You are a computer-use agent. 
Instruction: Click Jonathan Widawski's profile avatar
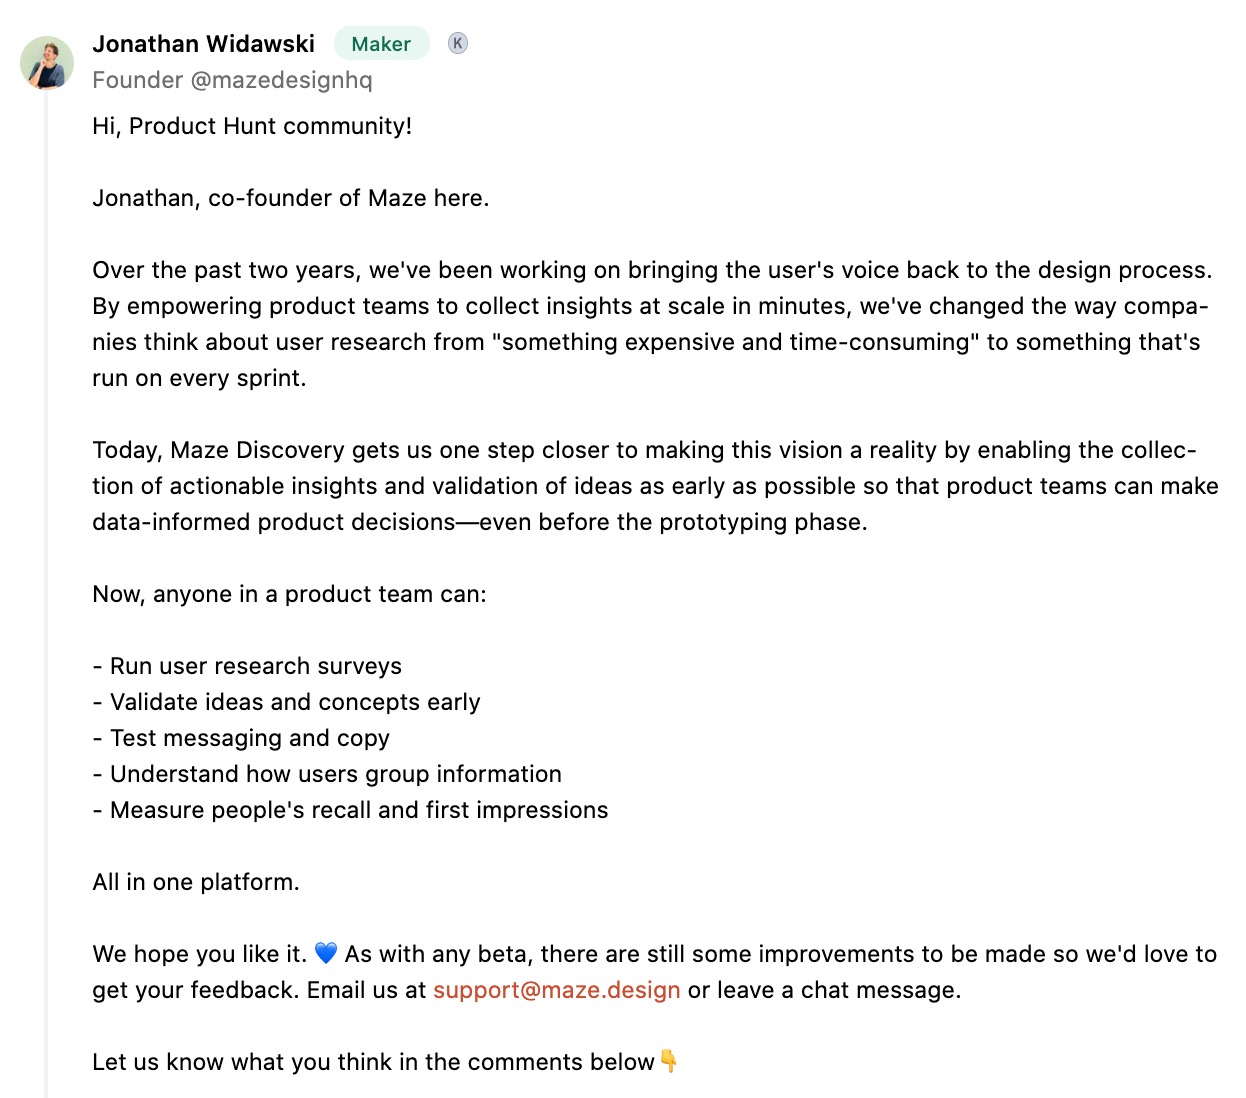click(x=47, y=63)
